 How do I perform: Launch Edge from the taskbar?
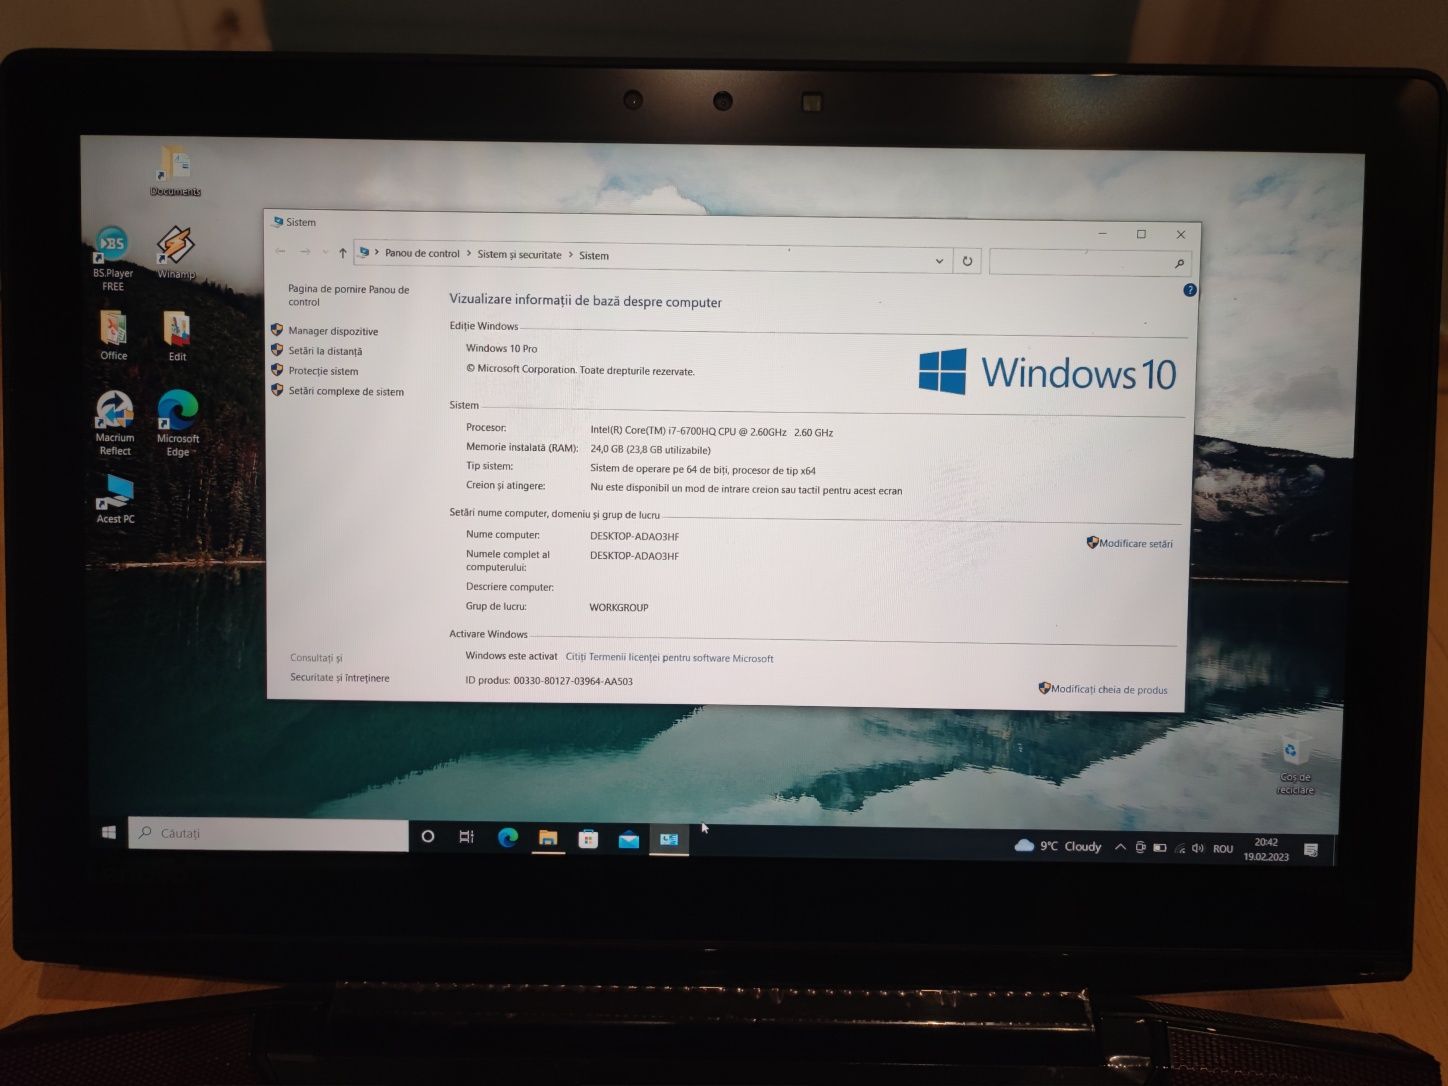click(x=508, y=838)
